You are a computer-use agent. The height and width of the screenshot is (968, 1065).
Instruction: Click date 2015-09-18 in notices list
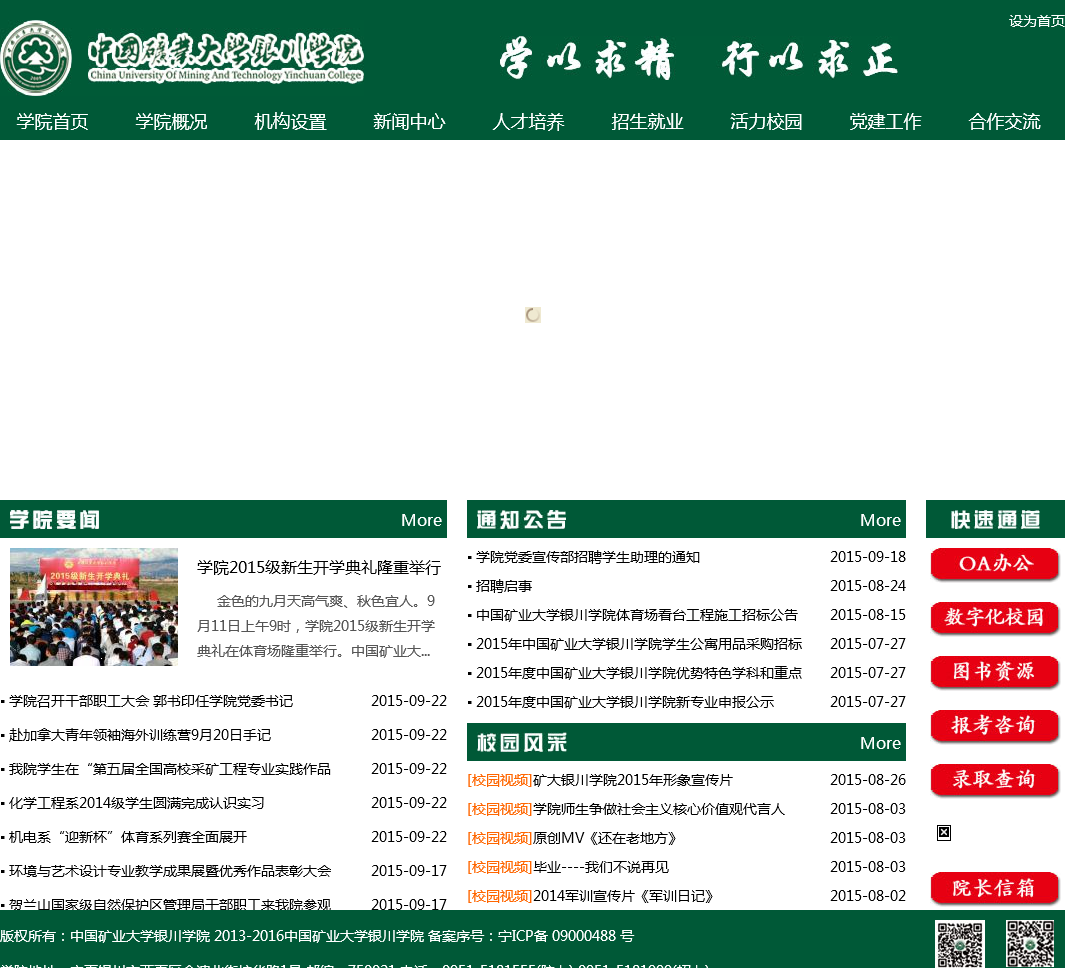(868, 557)
